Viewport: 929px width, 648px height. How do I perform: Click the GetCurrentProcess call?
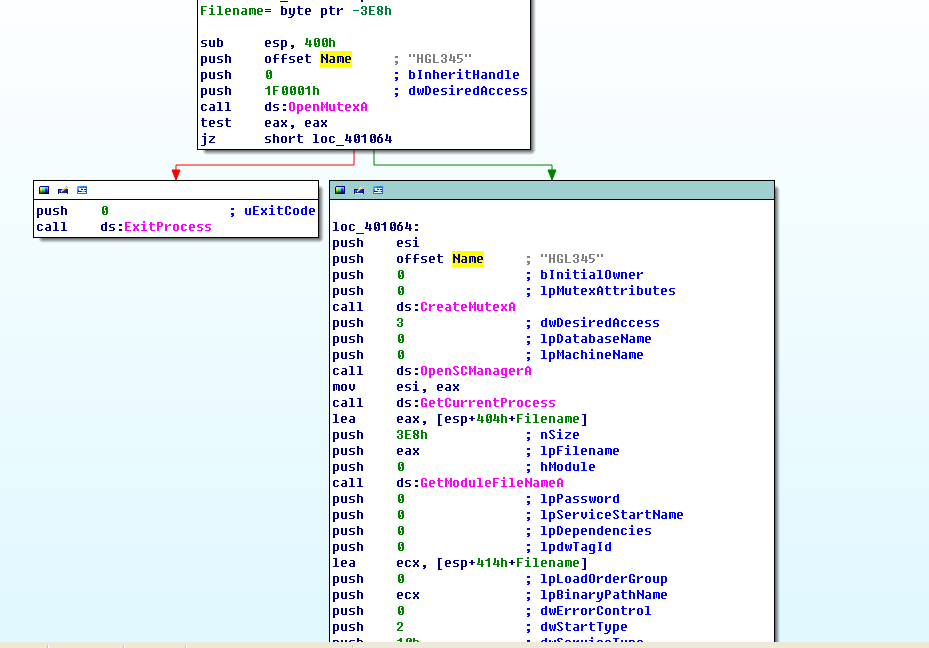pyautogui.click(x=487, y=403)
